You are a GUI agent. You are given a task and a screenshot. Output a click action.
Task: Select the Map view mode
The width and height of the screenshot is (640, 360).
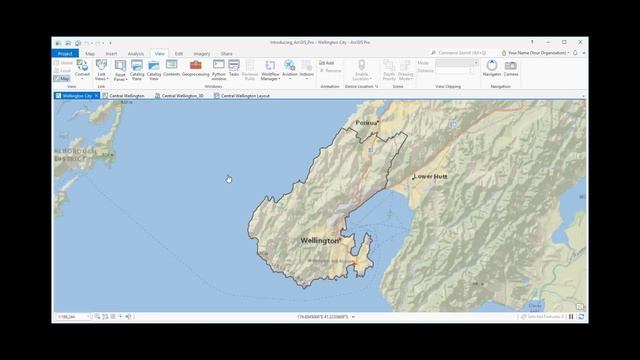click(x=62, y=78)
